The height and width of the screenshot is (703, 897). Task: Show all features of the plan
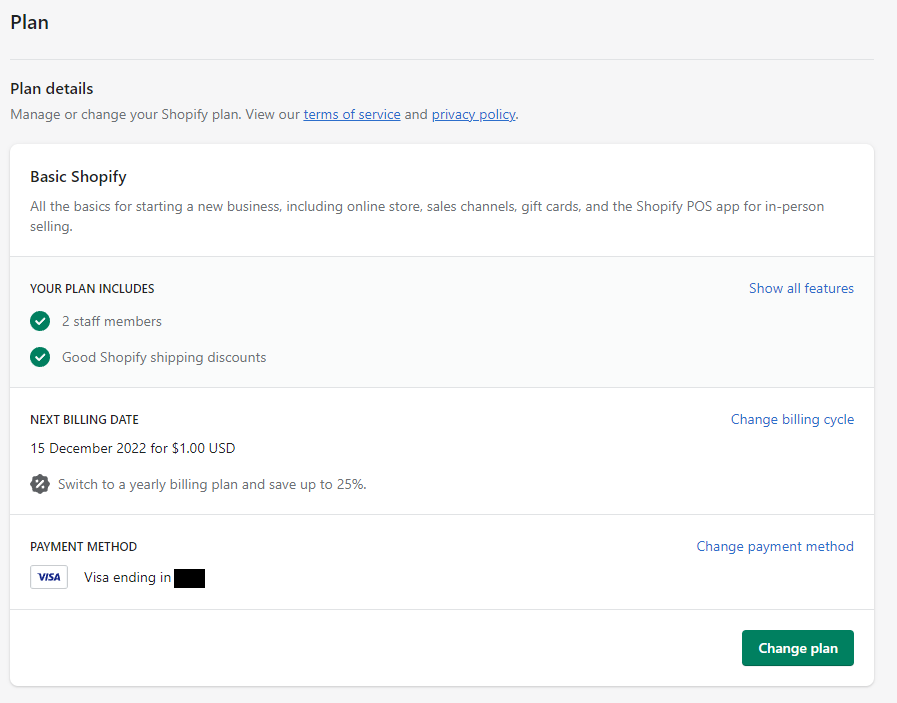[x=801, y=288]
